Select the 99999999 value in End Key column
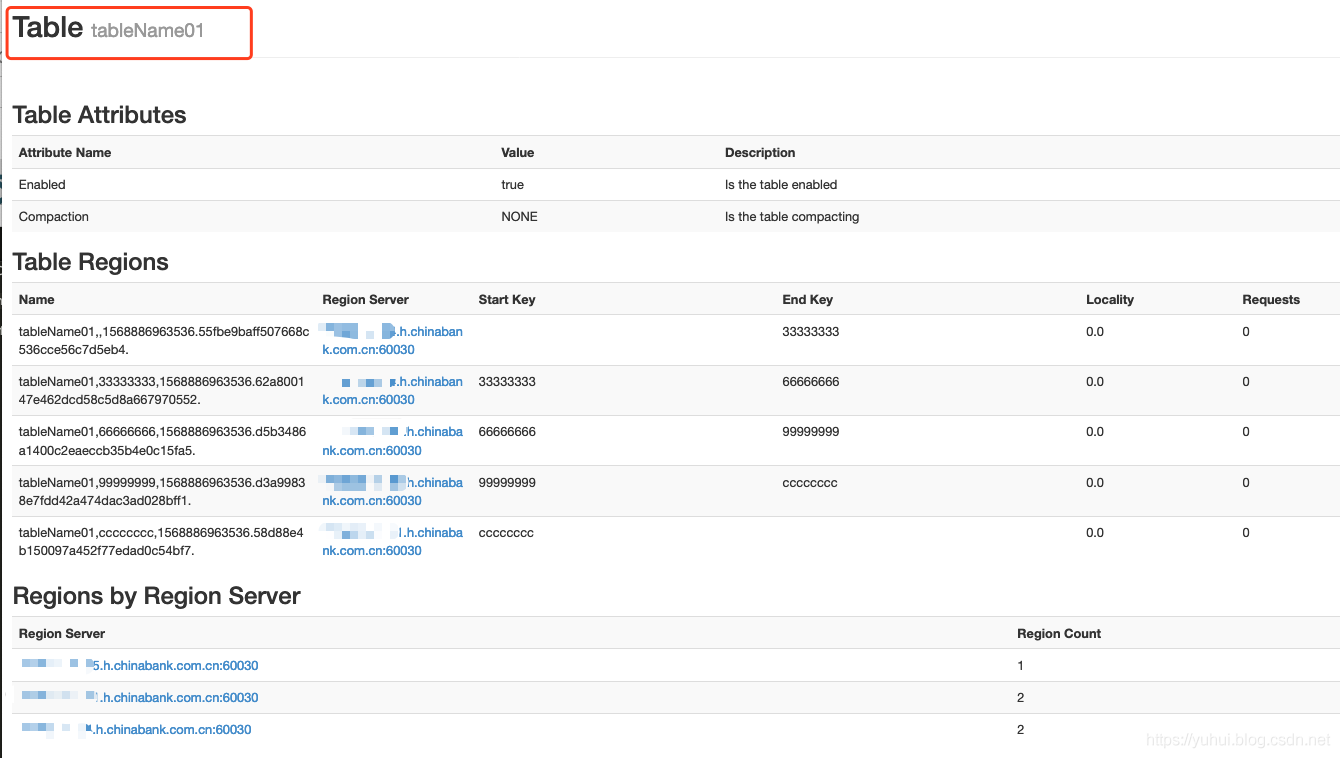This screenshot has height=758, width=1340. 811,432
